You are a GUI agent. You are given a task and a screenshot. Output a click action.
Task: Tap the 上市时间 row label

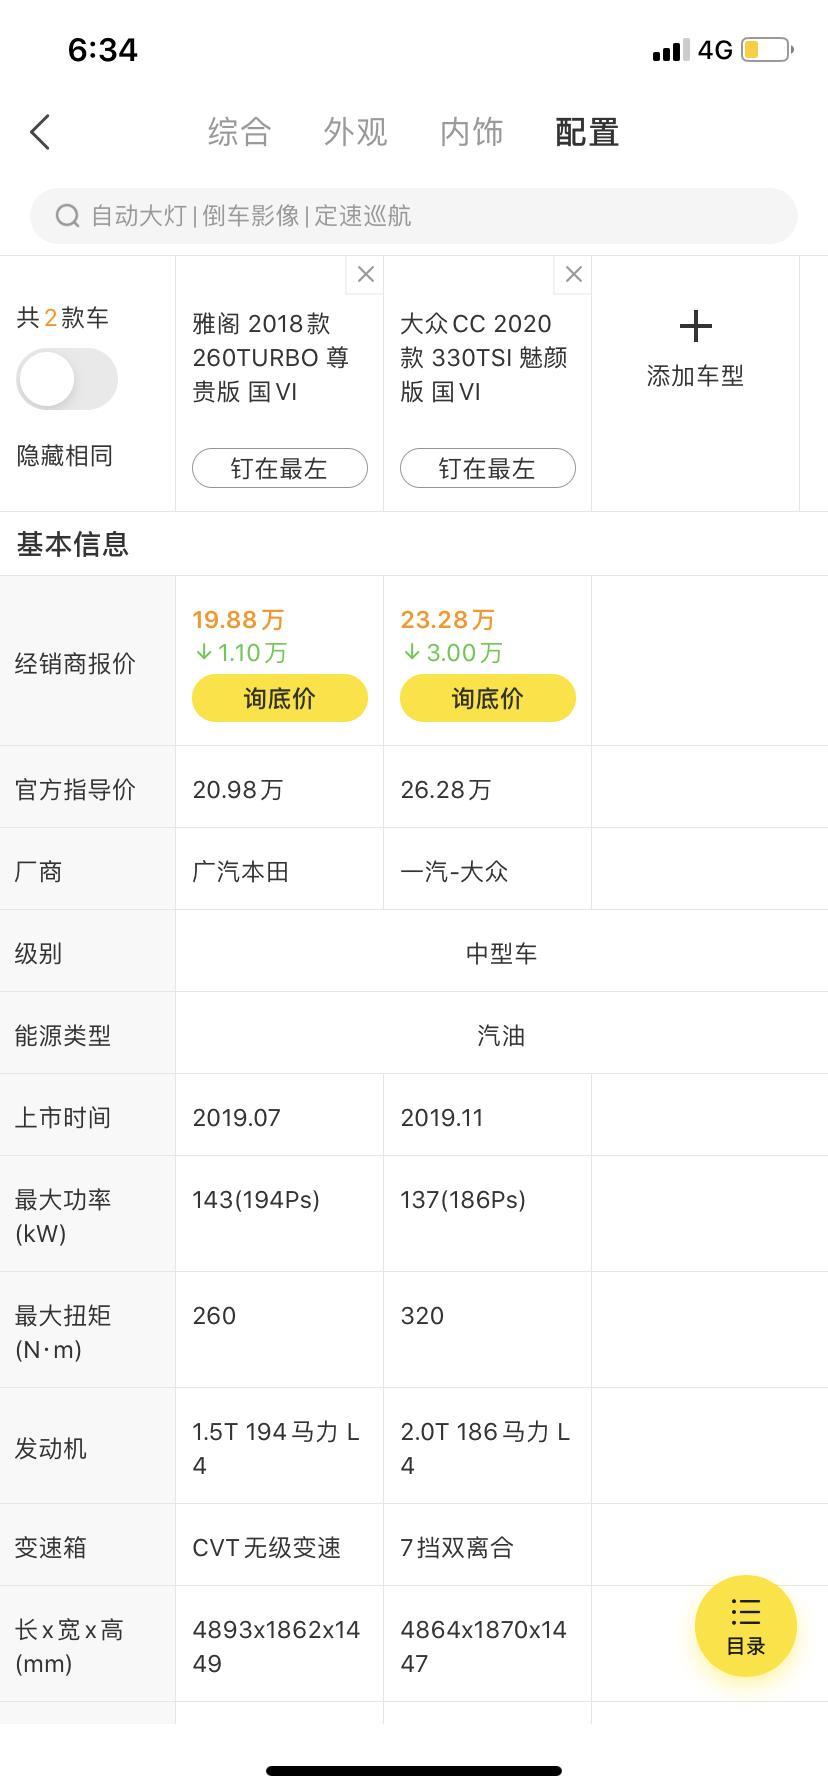pos(62,1117)
